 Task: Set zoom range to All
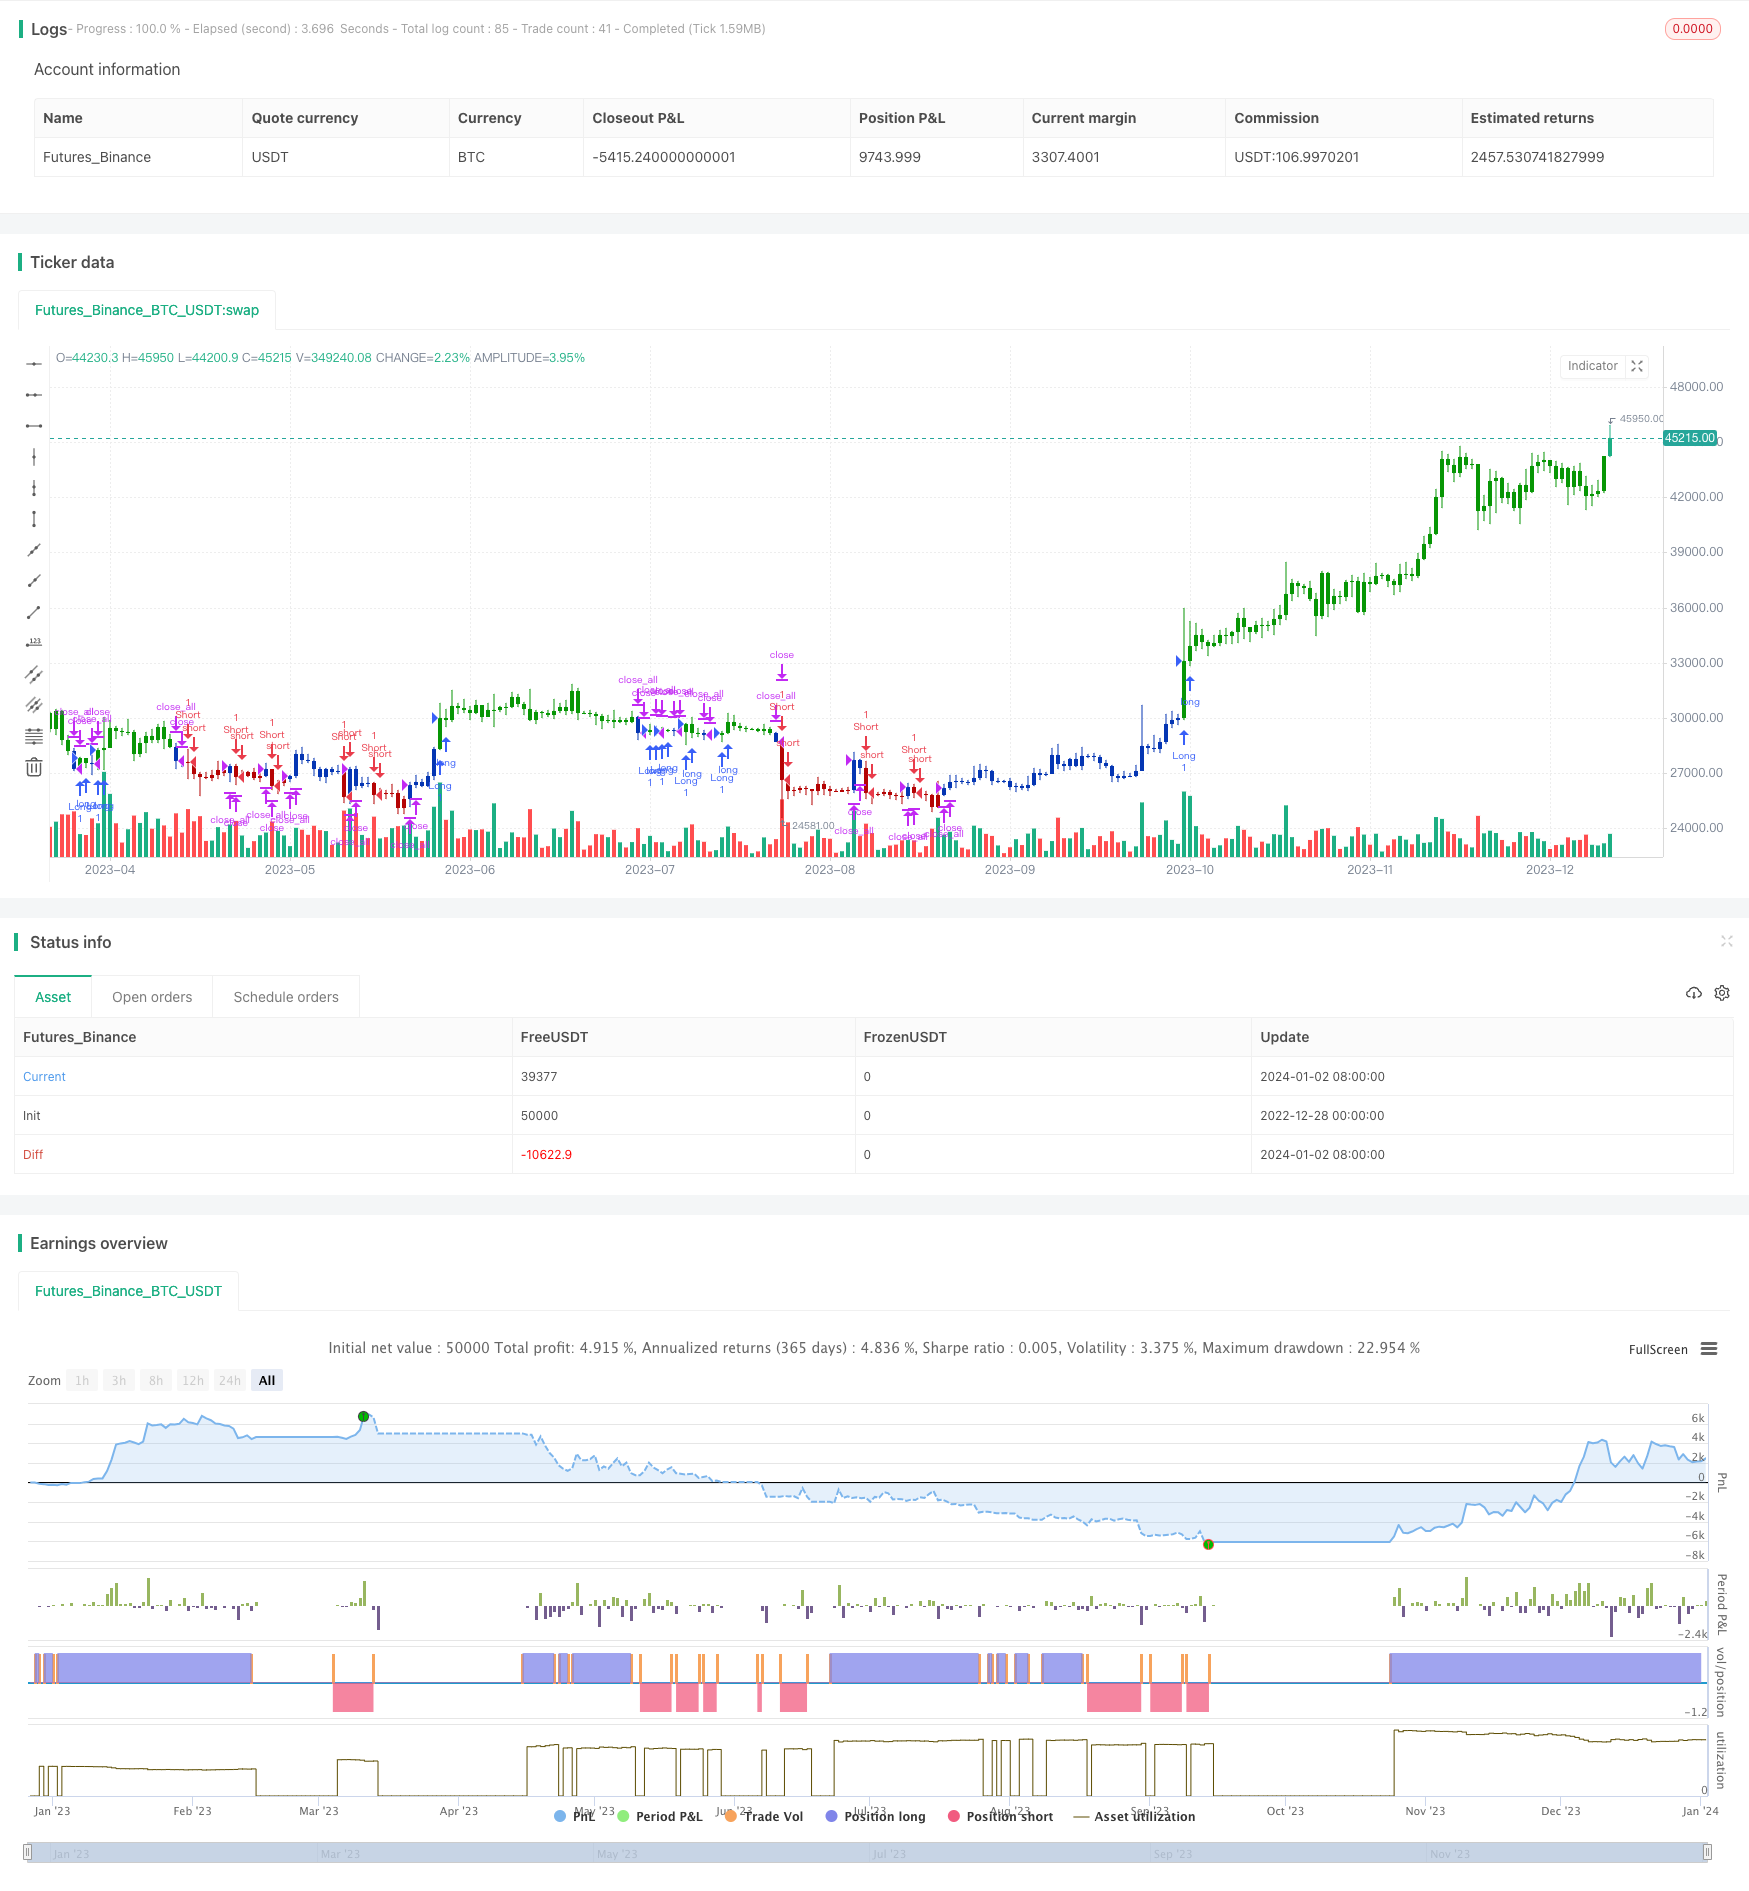[267, 1380]
